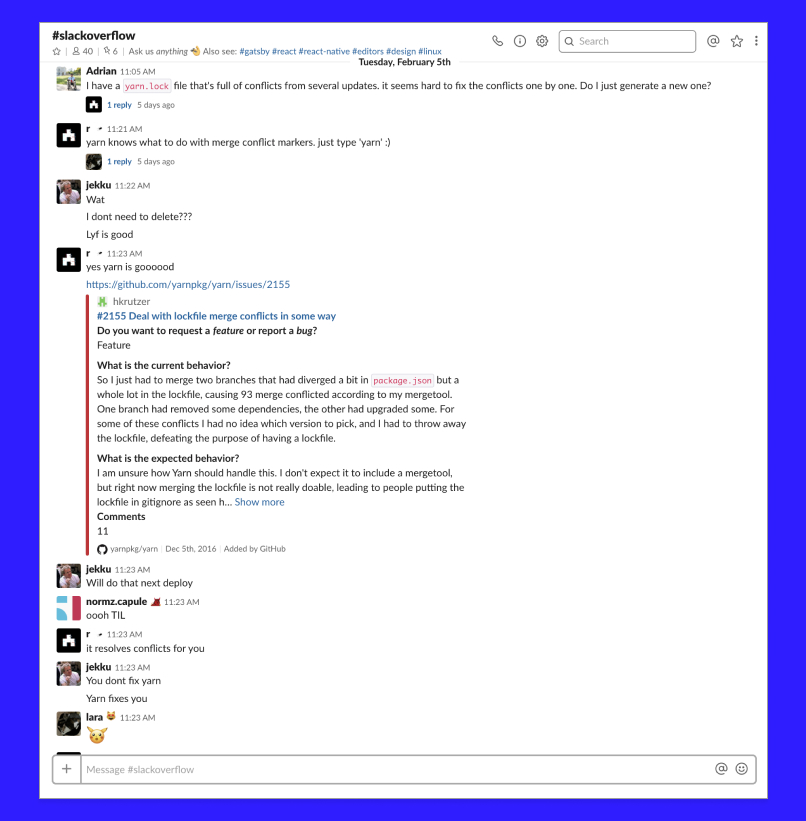Viewport: 806px width, 821px height.
Task: Click the Search input field
Action: tap(627, 41)
